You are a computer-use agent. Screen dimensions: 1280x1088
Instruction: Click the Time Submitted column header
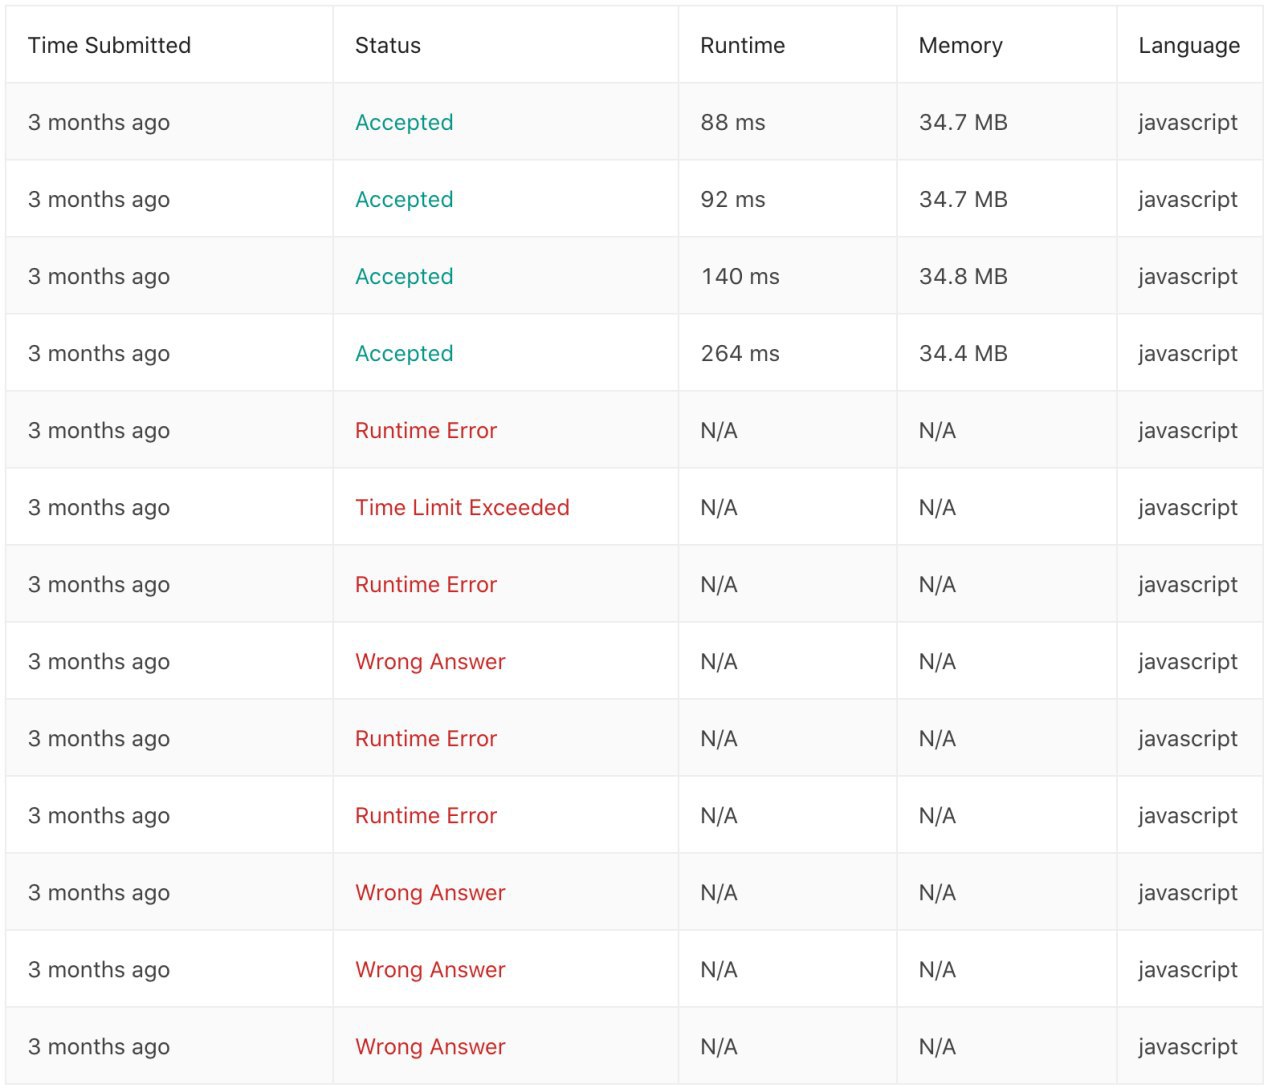[109, 45]
